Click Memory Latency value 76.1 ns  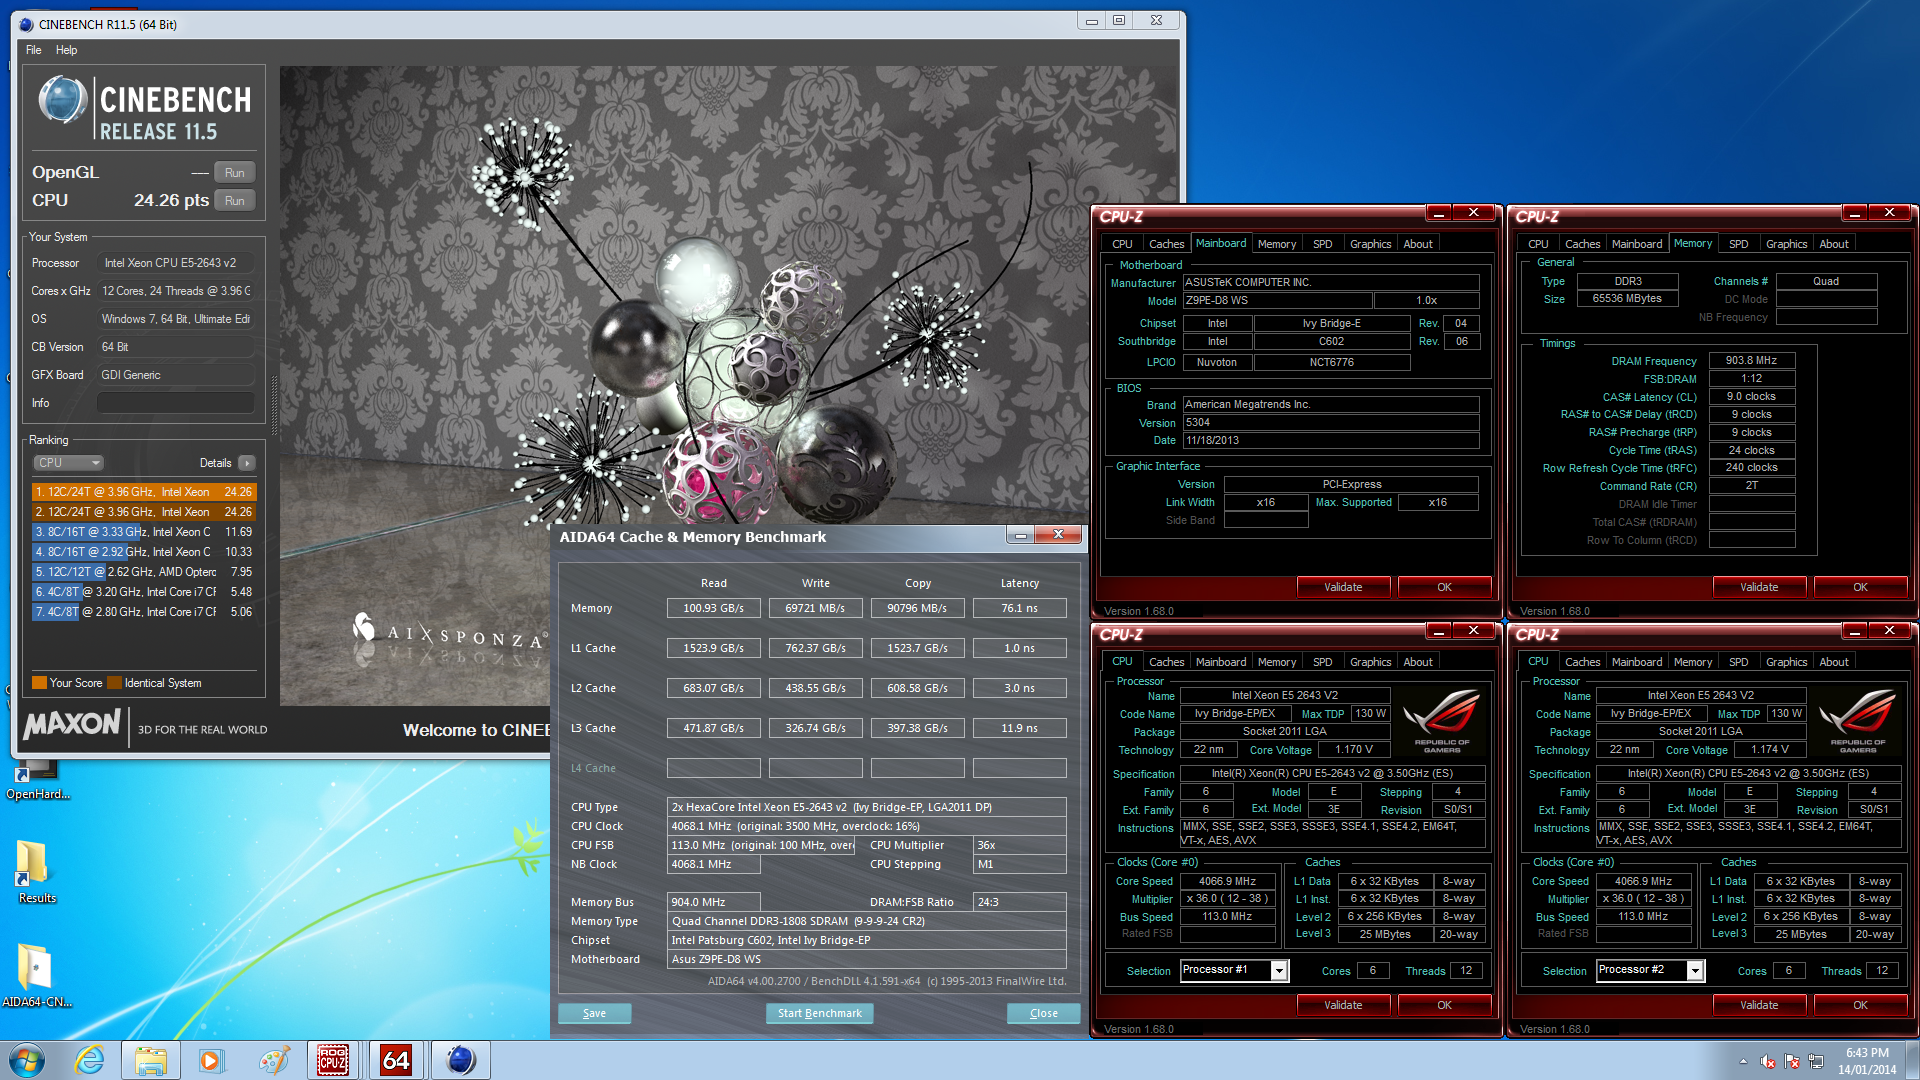coord(1019,608)
